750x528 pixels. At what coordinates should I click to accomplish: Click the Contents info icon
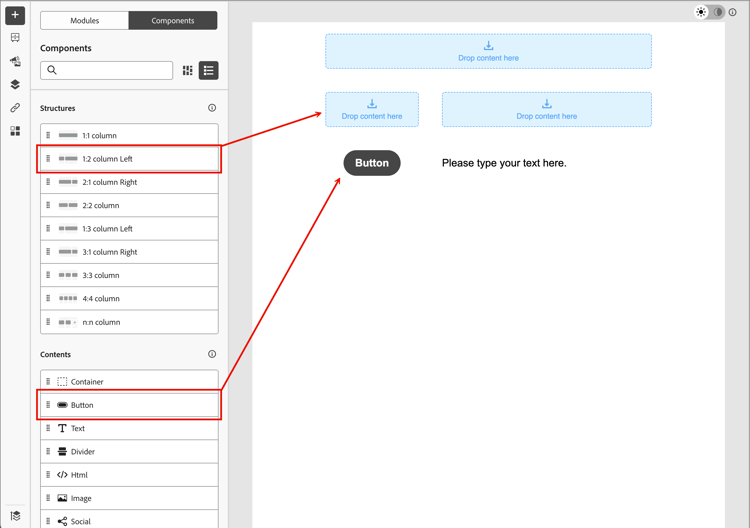coord(212,354)
